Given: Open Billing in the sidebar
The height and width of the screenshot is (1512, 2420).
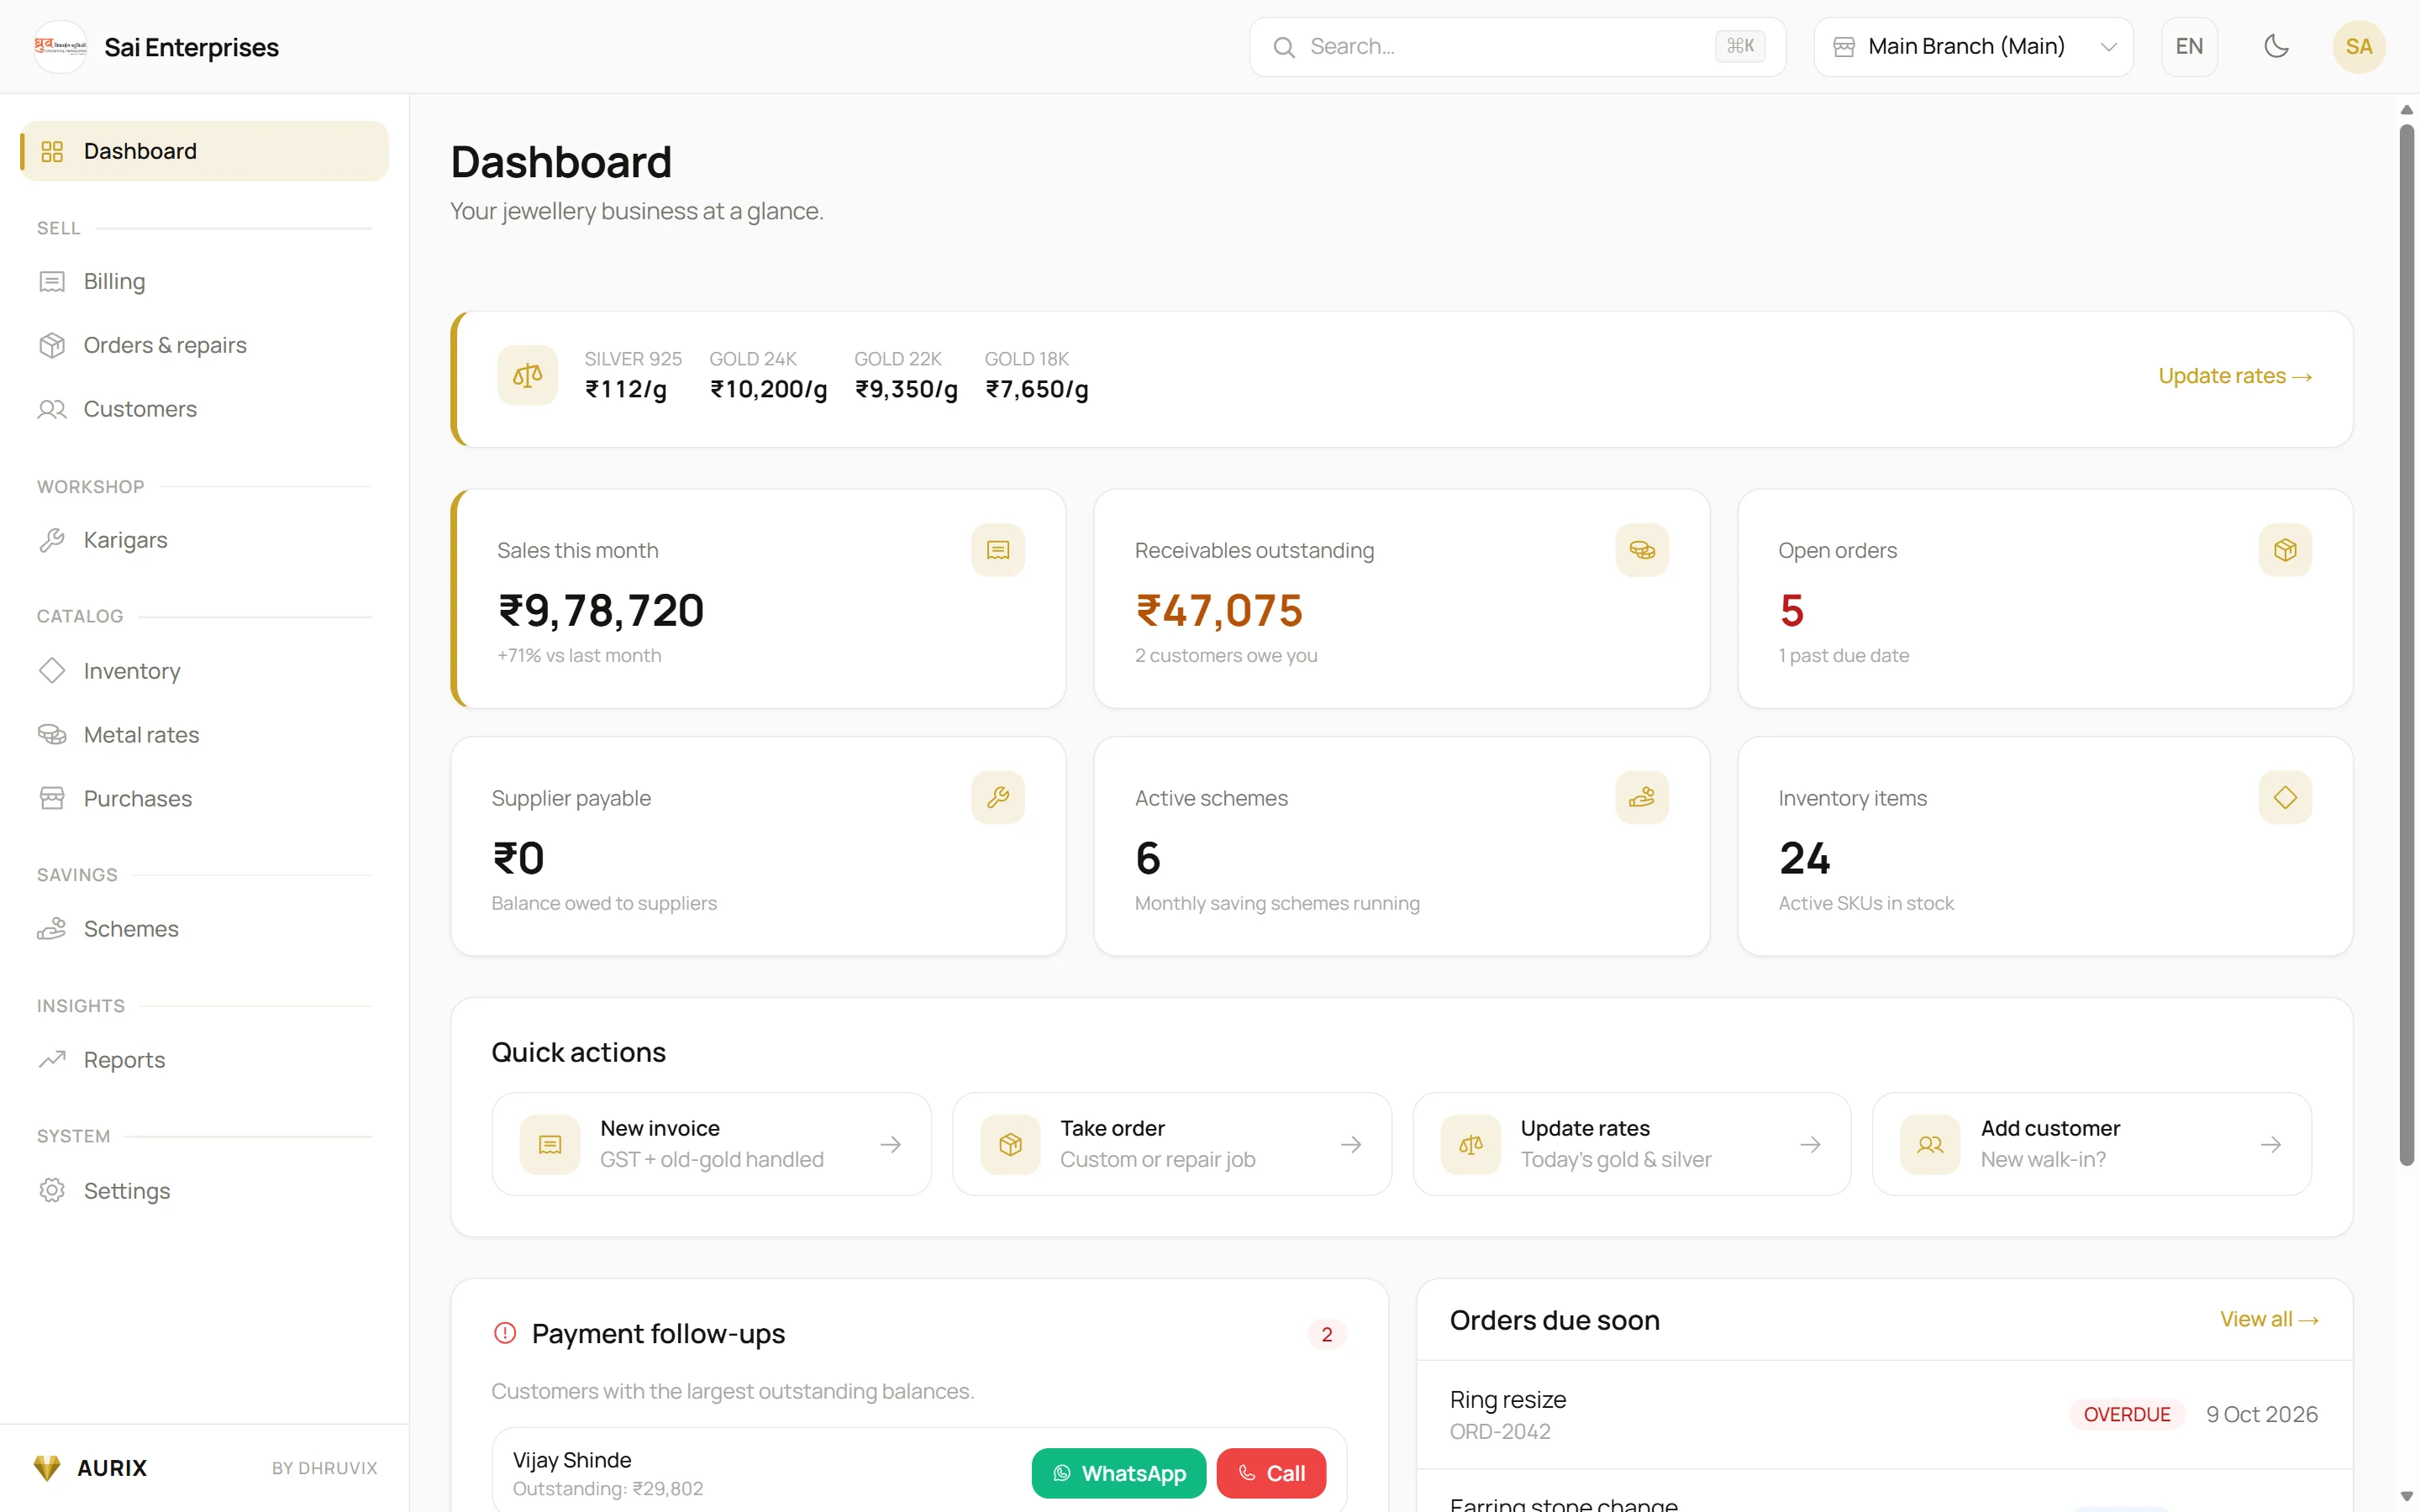Looking at the screenshot, I should coord(205,281).
